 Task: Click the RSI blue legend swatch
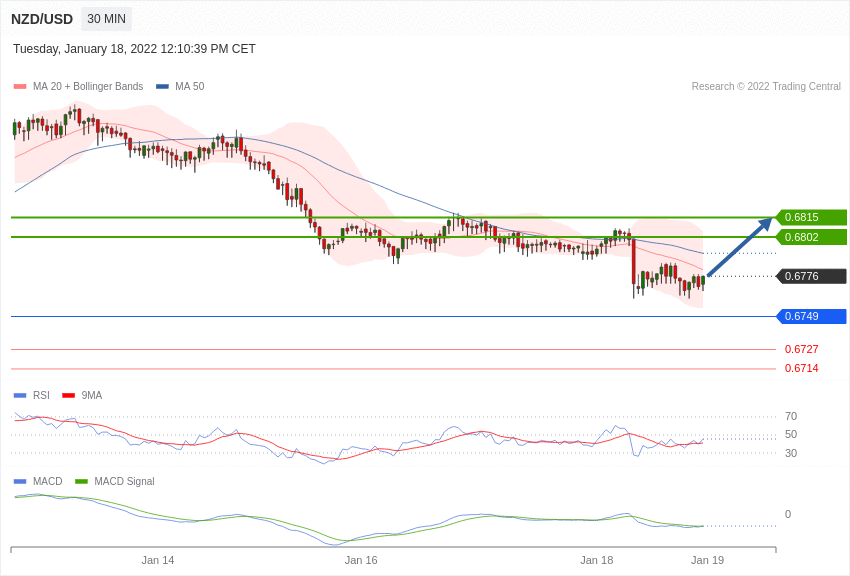point(20,396)
